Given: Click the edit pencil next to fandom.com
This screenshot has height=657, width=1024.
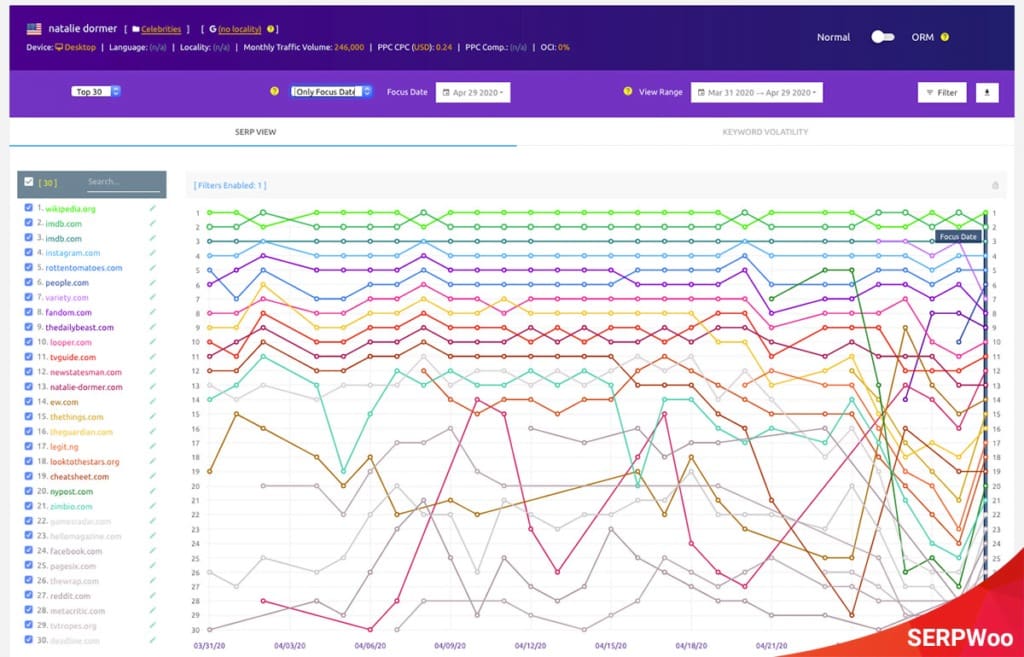Looking at the screenshot, I should click(x=153, y=312).
